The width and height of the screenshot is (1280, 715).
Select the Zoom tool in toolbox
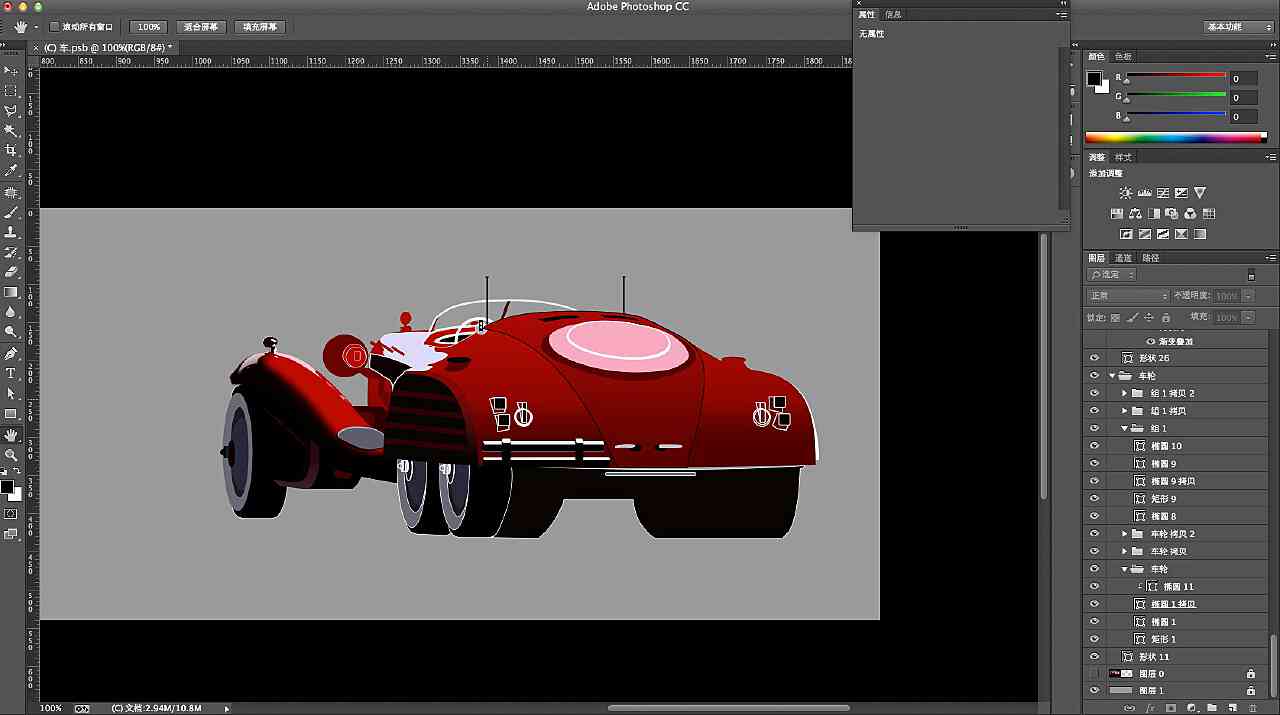click(x=11, y=454)
